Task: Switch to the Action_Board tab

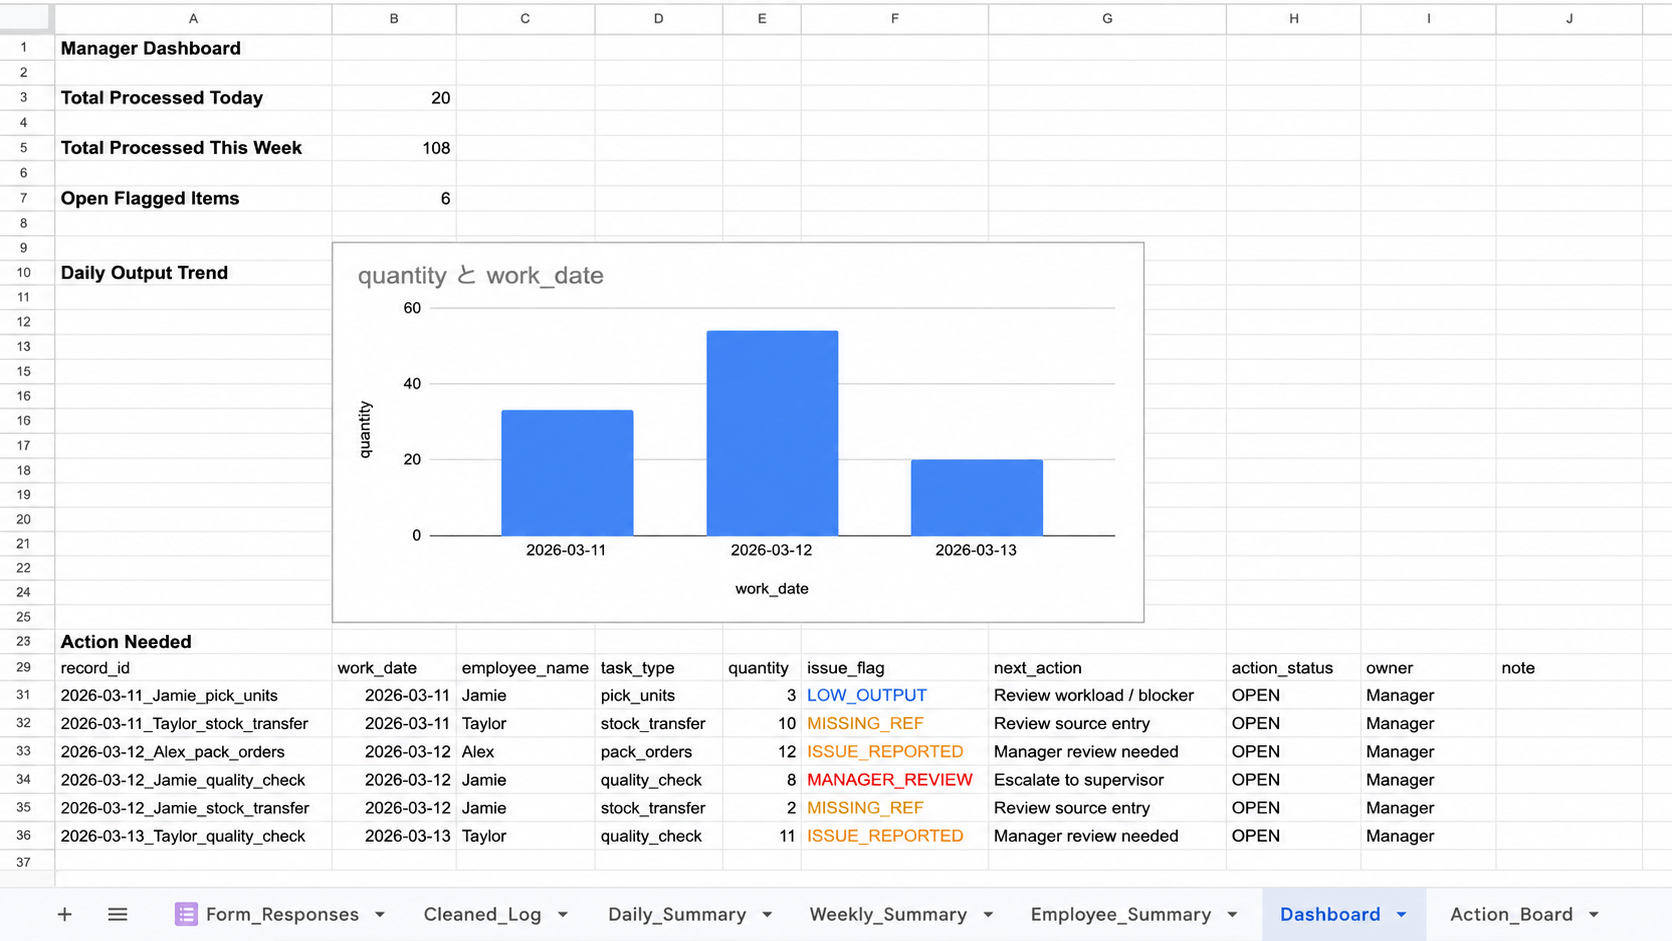Action: (x=1511, y=914)
